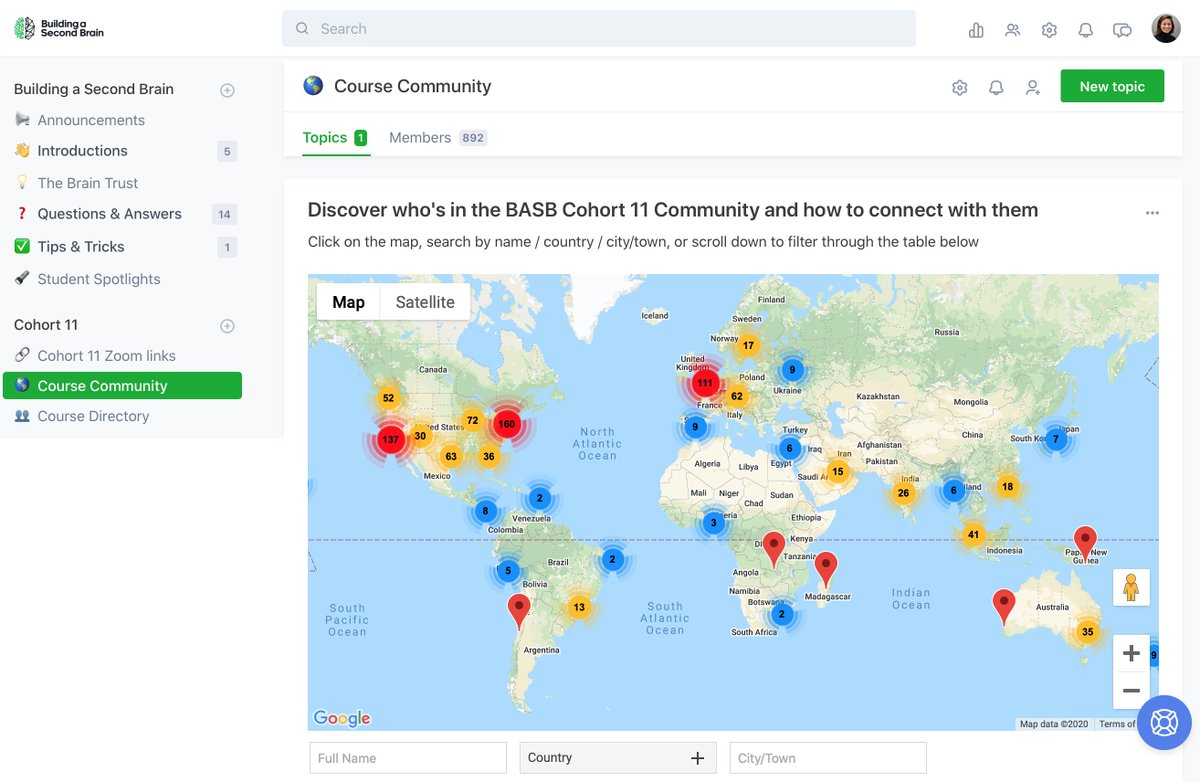This screenshot has height=782, width=1200.
Task: Click the Questions & Answers 14 count badge
Action: tap(224, 214)
